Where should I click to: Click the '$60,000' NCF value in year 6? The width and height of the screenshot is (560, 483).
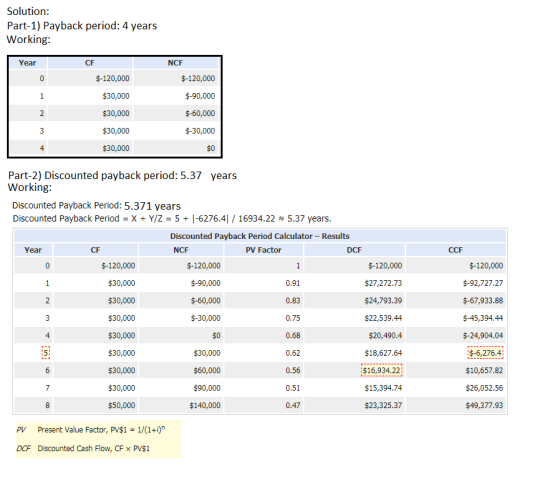click(x=207, y=370)
